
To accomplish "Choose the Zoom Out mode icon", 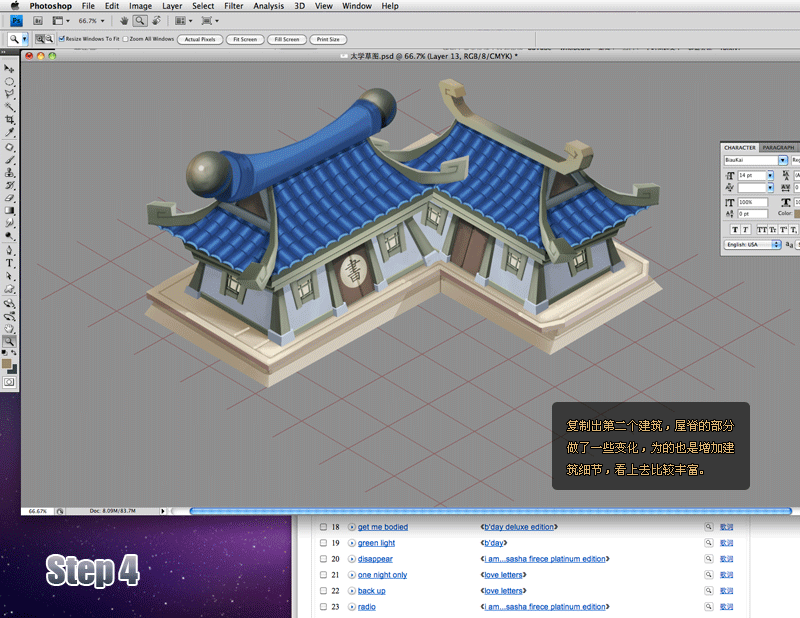I will 49,39.
